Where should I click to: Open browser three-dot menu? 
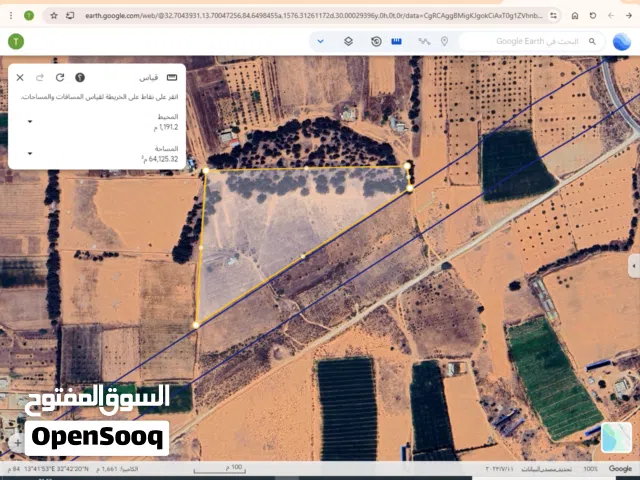(x=11, y=16)
